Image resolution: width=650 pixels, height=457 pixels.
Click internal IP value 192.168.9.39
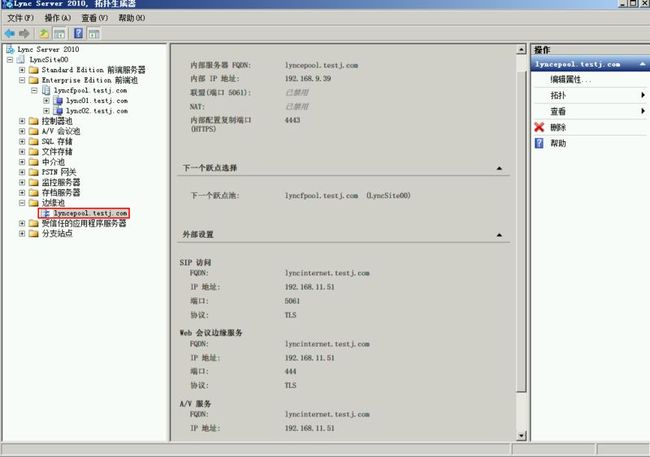pos(308,78)
